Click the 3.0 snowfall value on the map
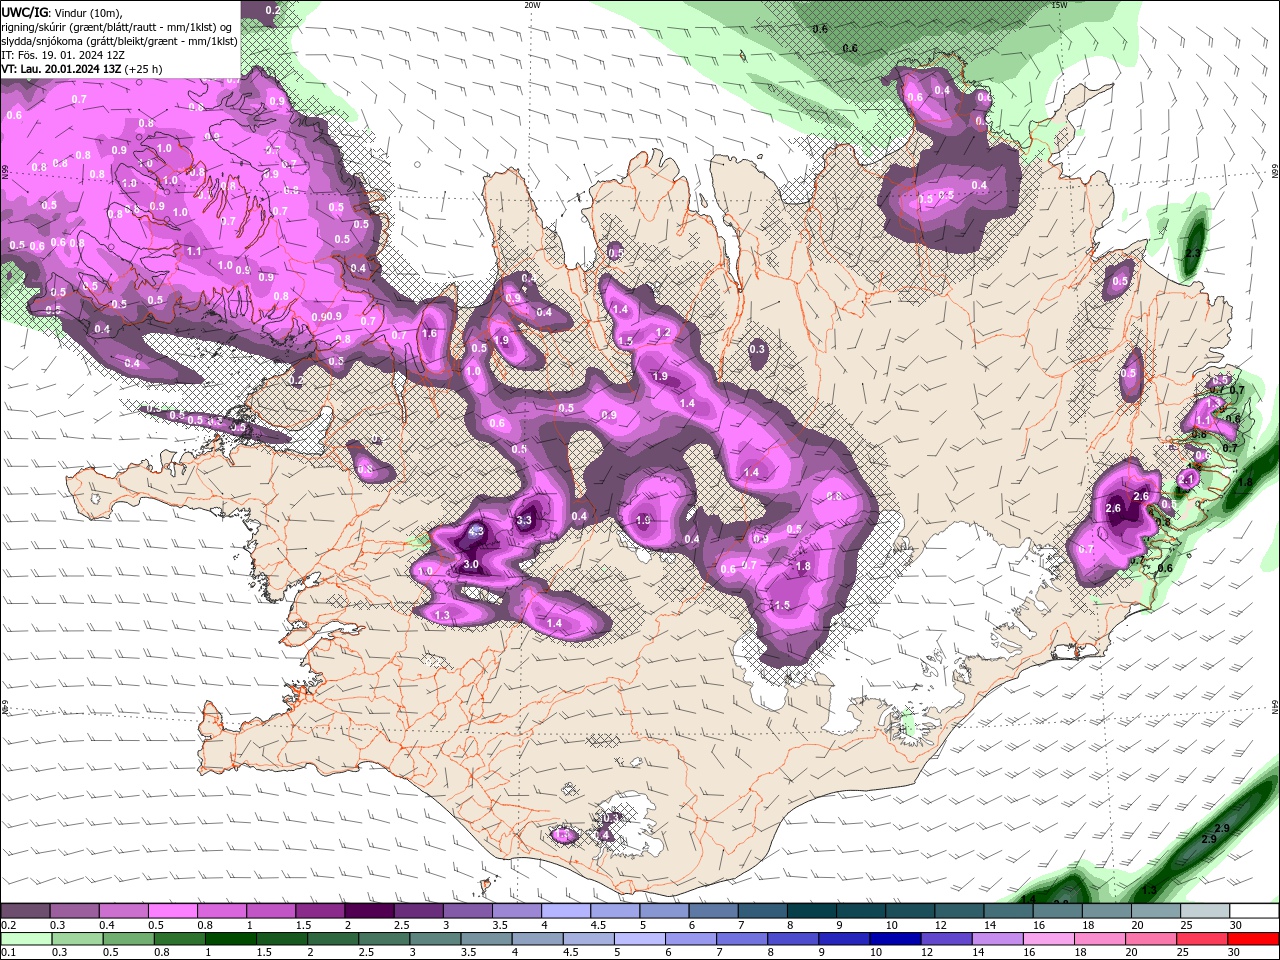 click(472, 564)
